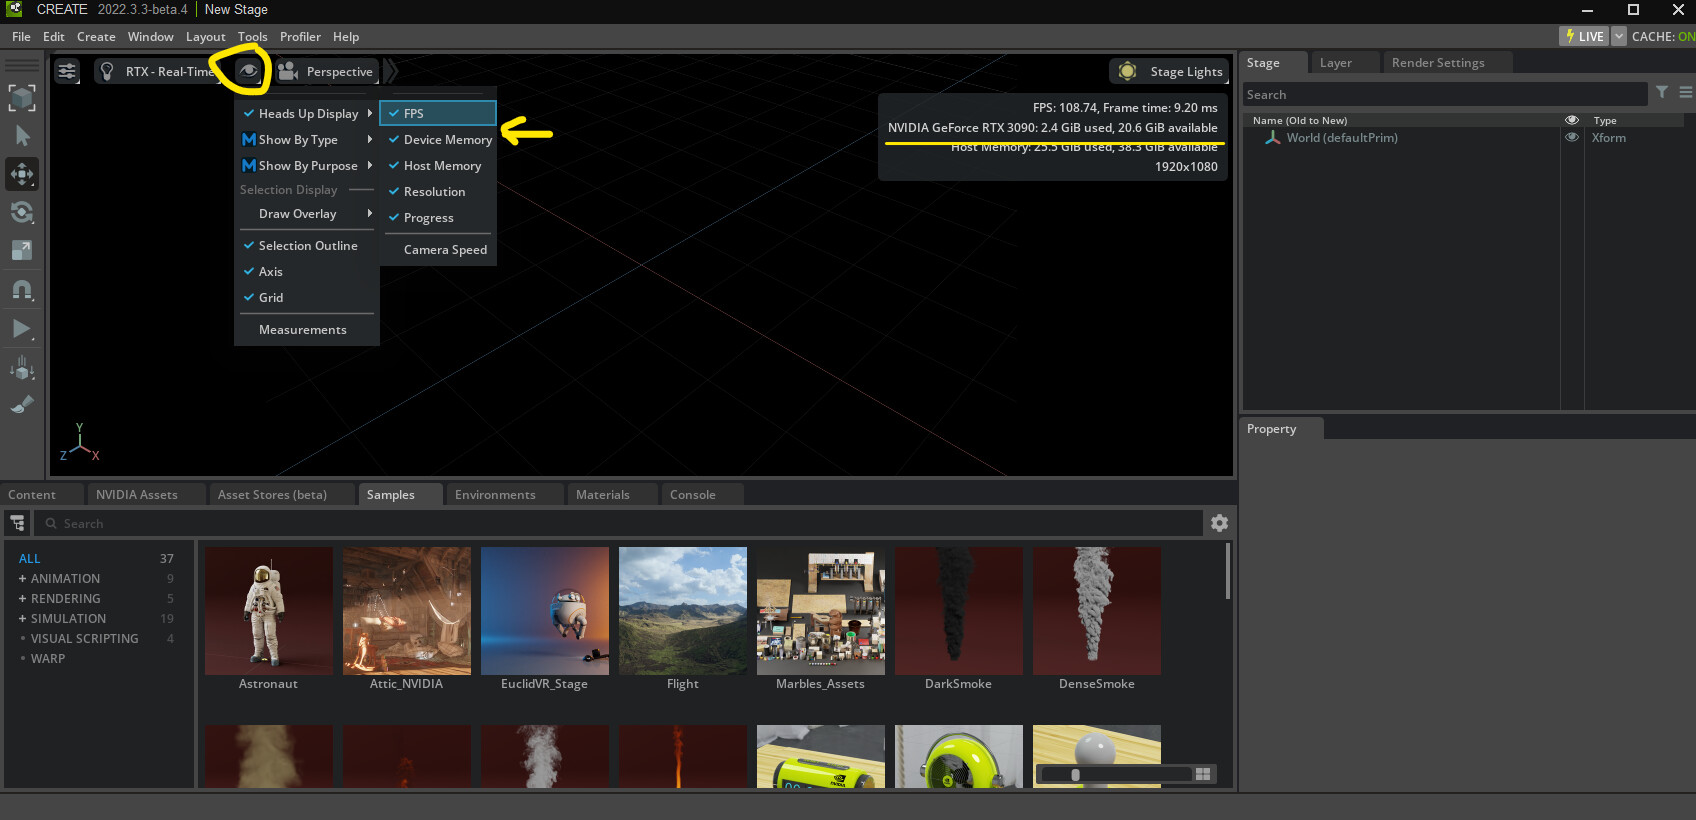Click the visibility eye column header
1696x820 pixels.
click(1572, 120)
